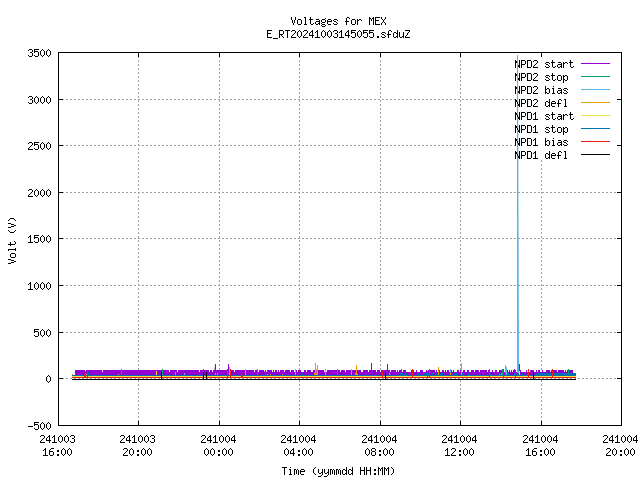Click the light blue NPD2 bias legend line
This screenshot has width=640, height=480.
(595, 90)
